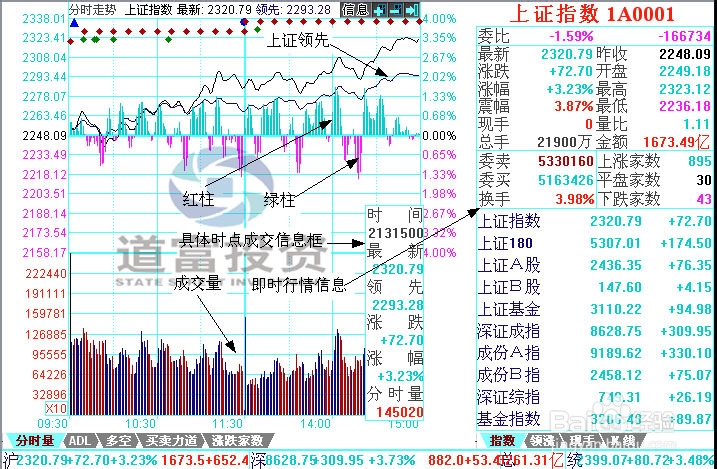Image resolution: width=717 pixels, height=469 pixels.
Task: Click the 10:30 time axis label
Action: [x=140, y=423]
